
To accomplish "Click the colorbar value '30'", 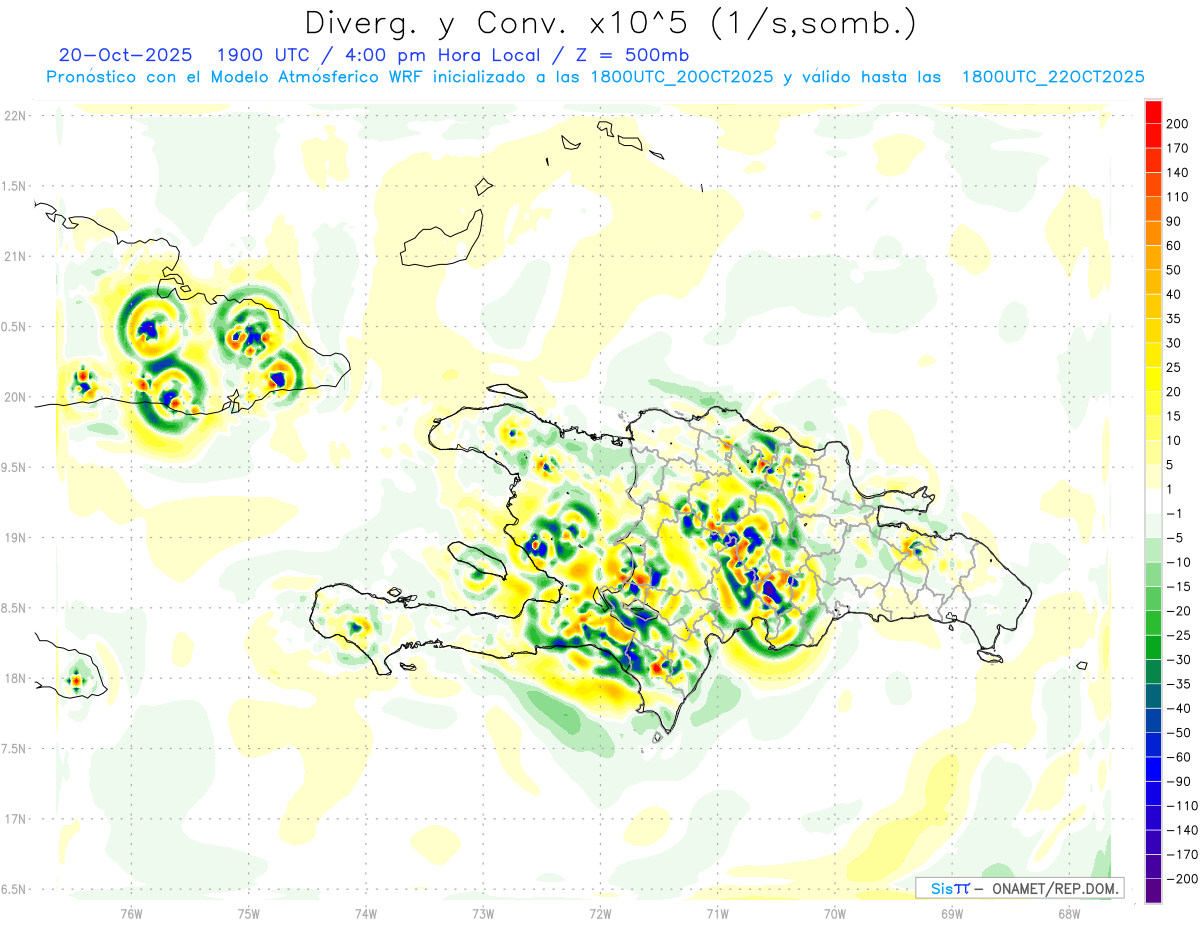I will (x=1175, y=343).
